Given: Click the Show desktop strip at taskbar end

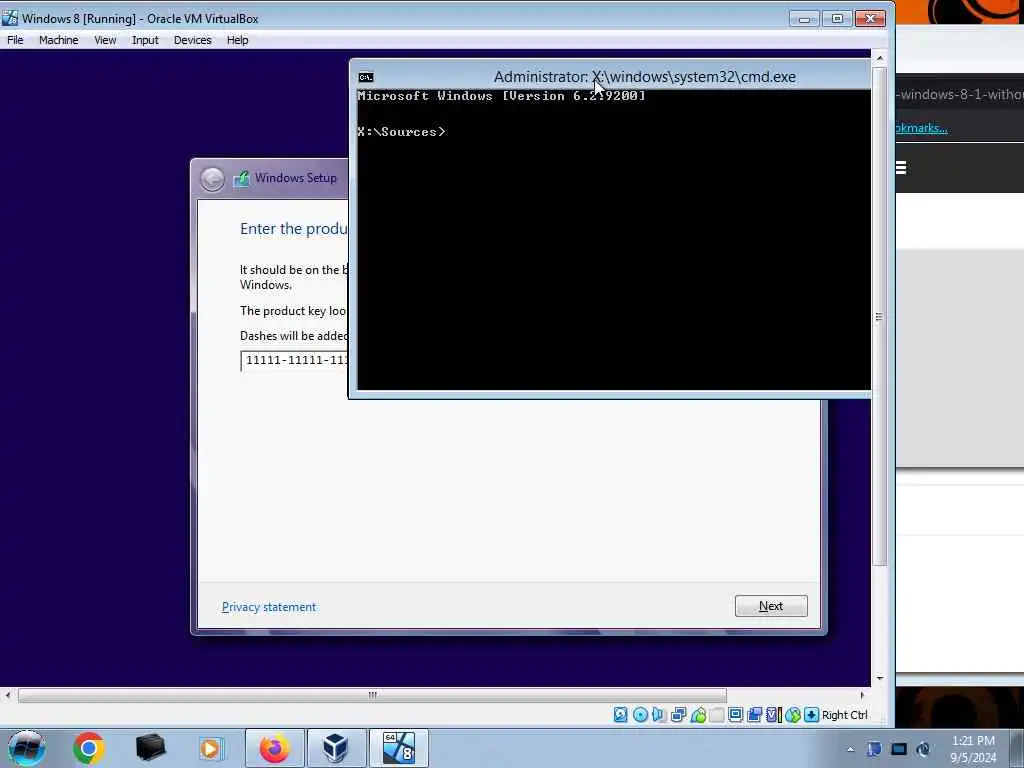Looking at the screenshot, I should point(1017,748).
